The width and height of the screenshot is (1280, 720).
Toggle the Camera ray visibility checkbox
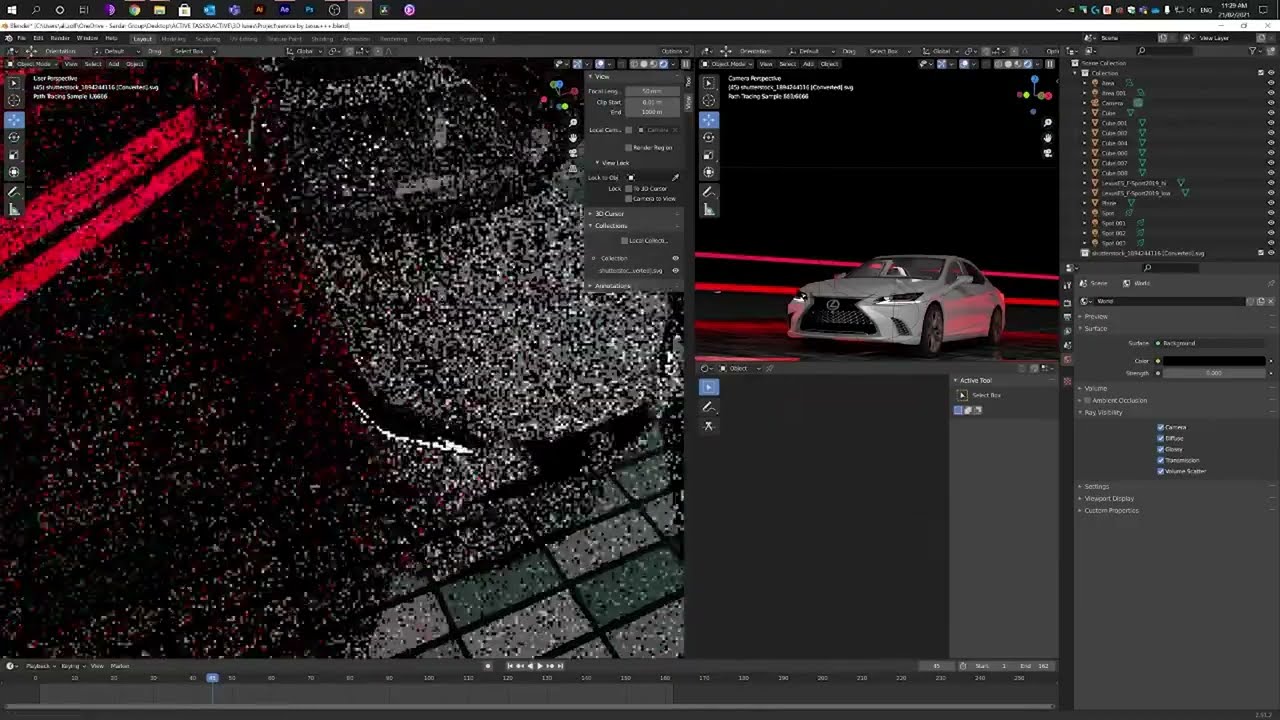coord(1161,427)
